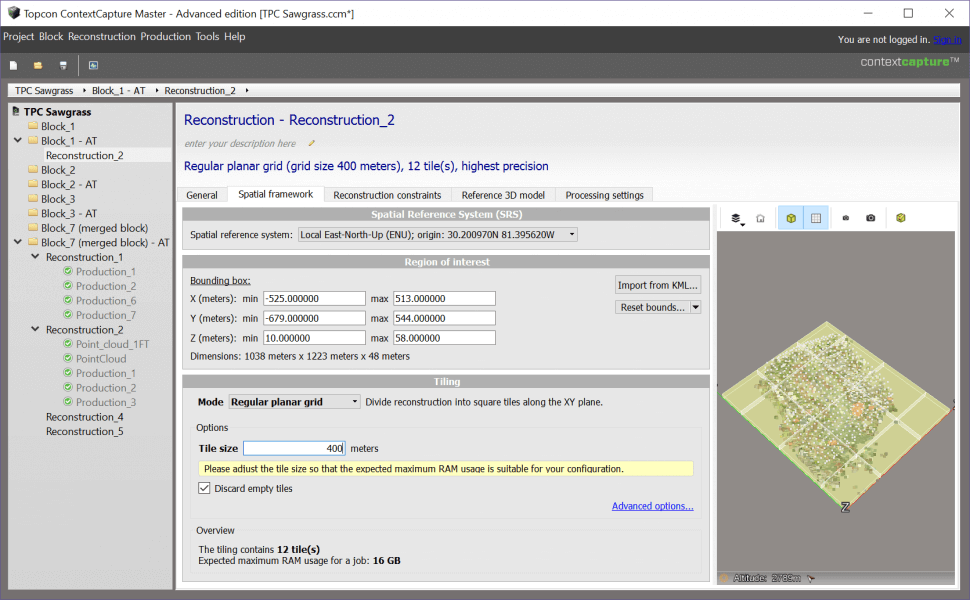
Task: Click the Save project toolbar icon
Action: coord(62,66)
